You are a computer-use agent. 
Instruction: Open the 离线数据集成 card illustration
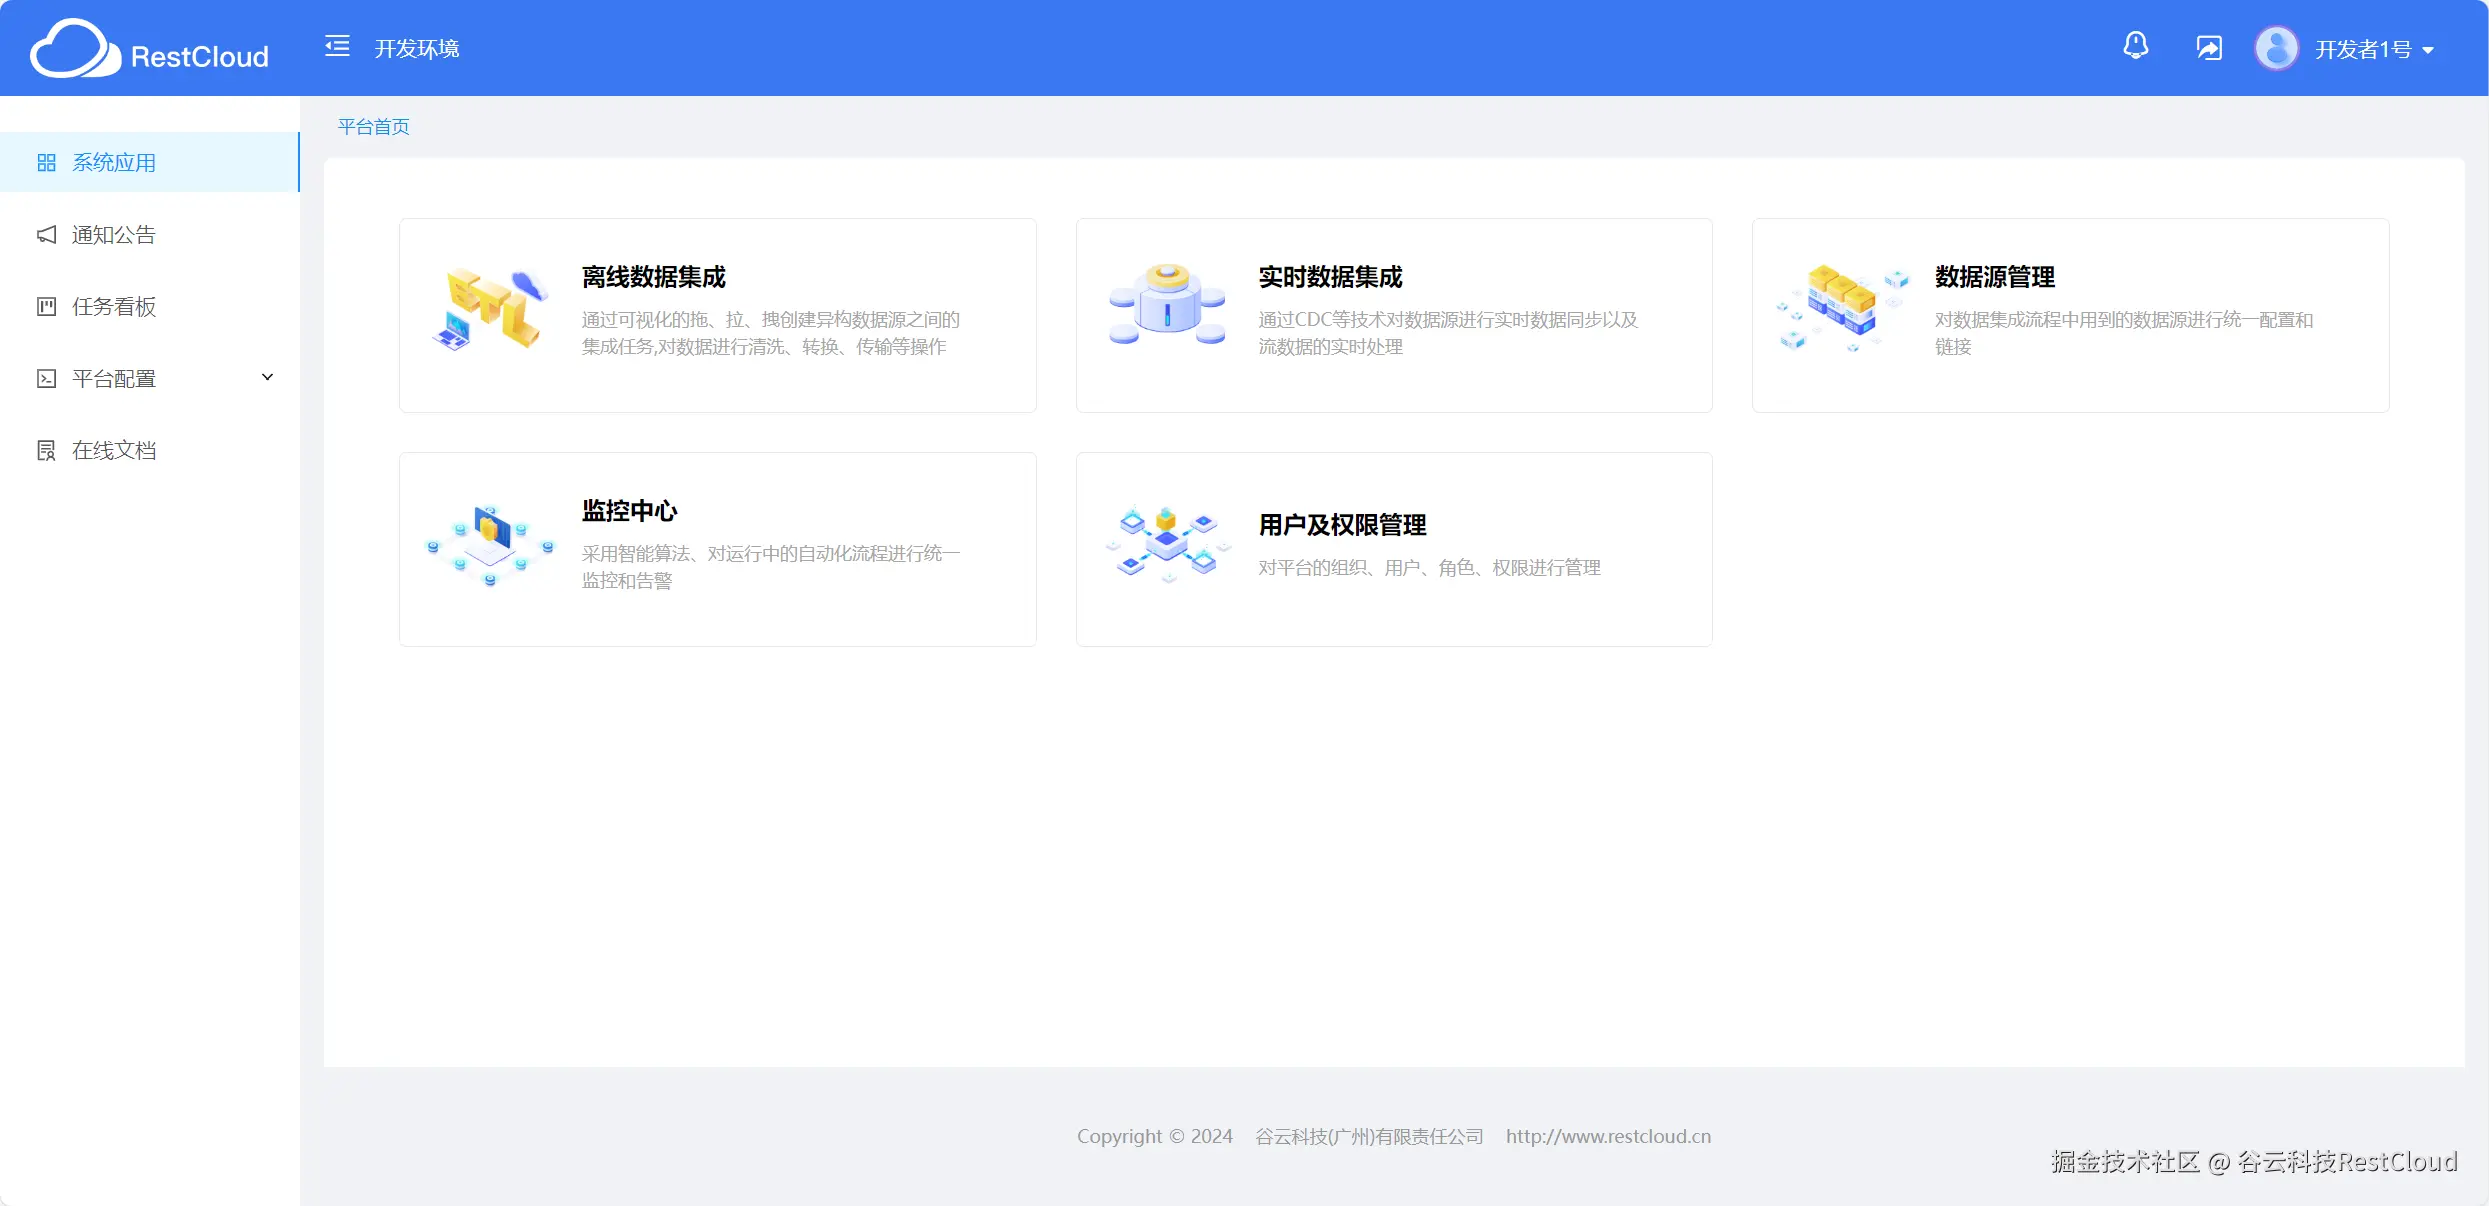[492, 308]
